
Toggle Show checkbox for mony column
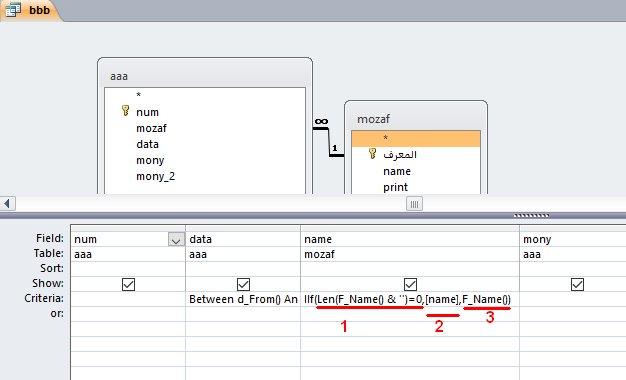(x=577, y=285)
